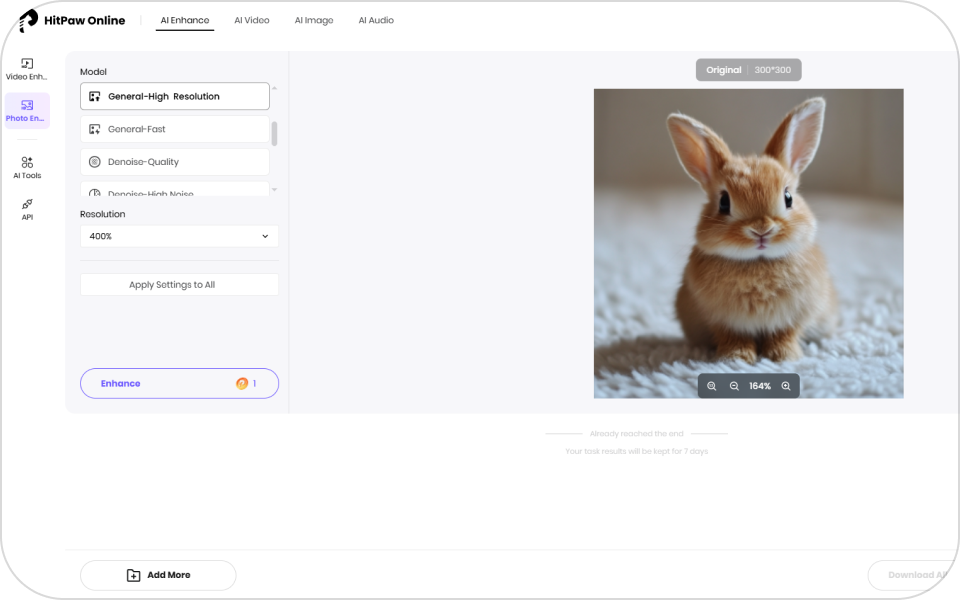Click Apply Settings to All button
Viewport: 960px width, 600px height.
point(179,285)
